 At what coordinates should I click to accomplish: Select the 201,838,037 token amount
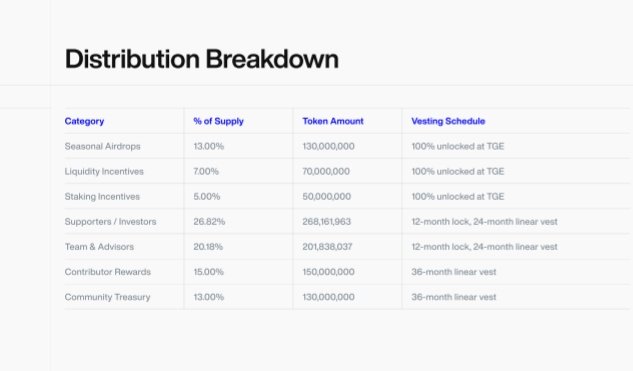[x=327, y=247]
